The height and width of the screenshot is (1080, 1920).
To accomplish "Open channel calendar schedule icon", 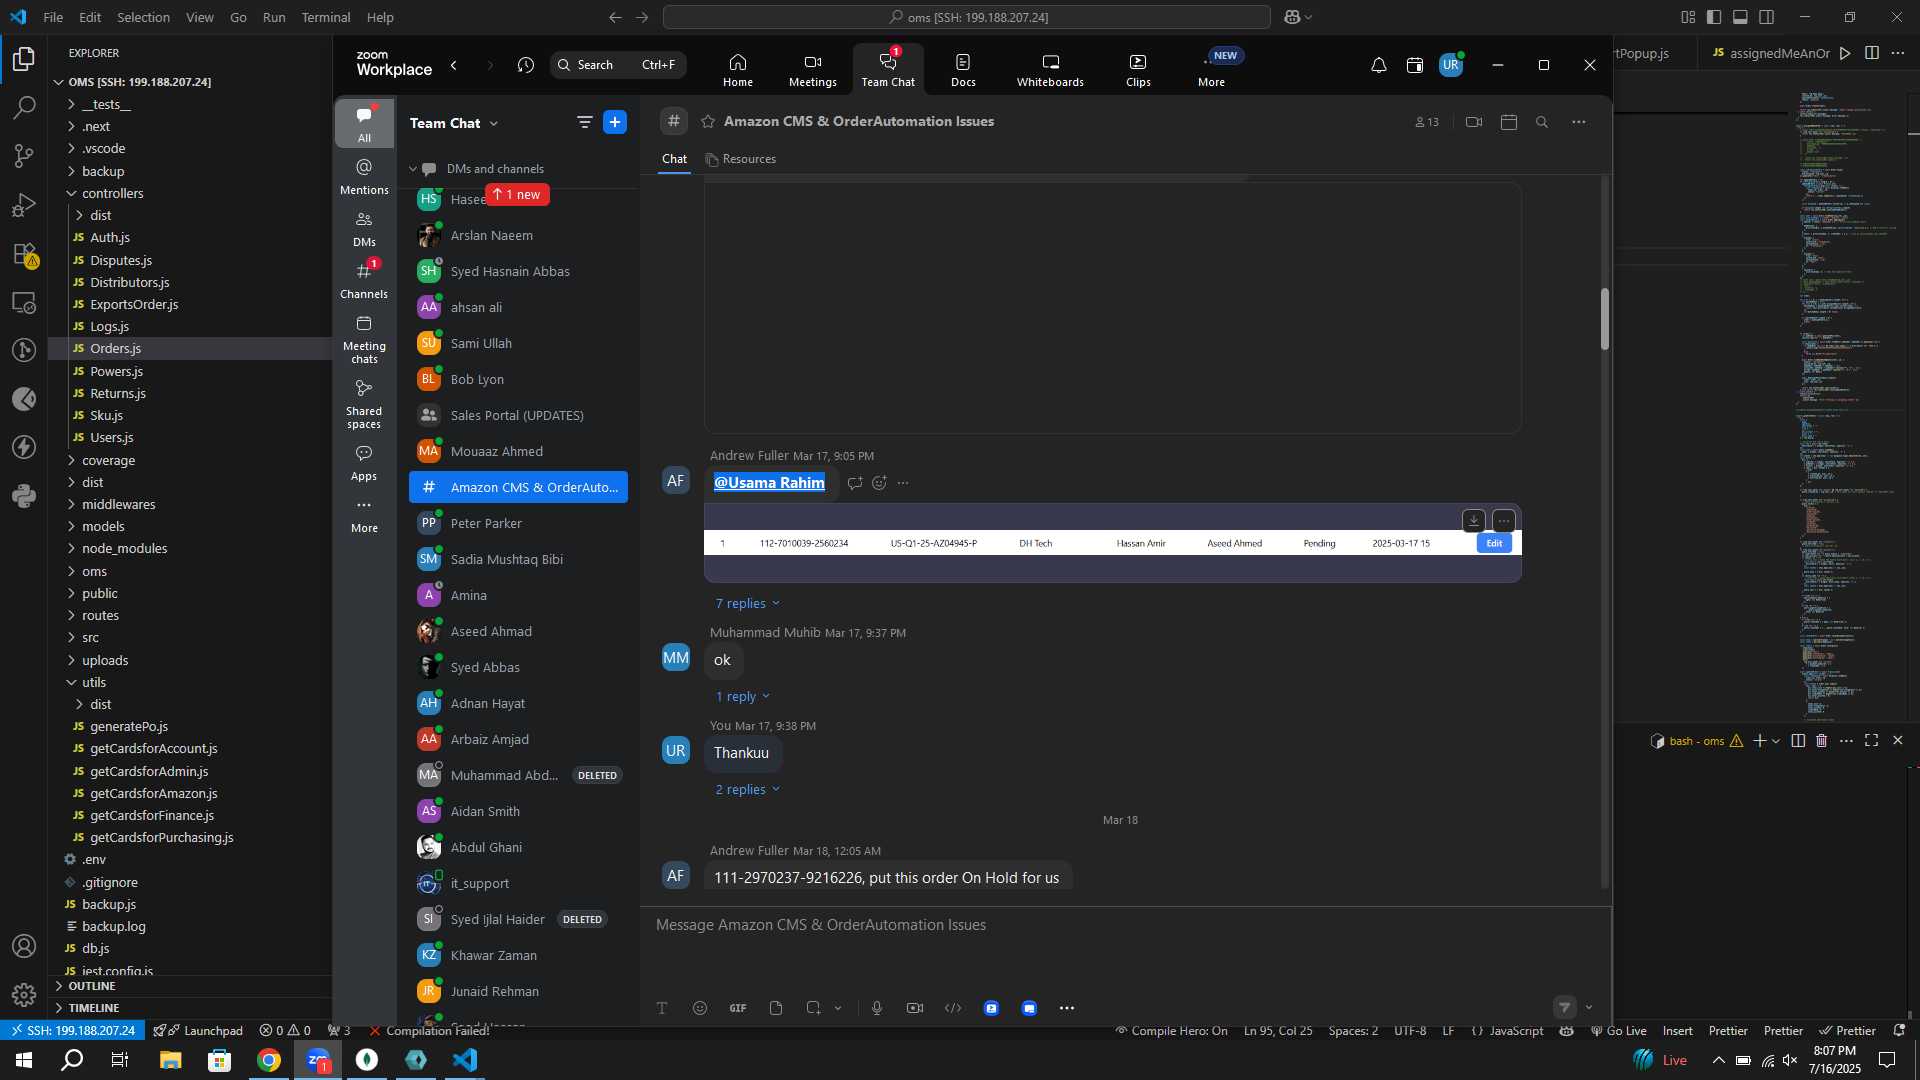I will 1509,122.
